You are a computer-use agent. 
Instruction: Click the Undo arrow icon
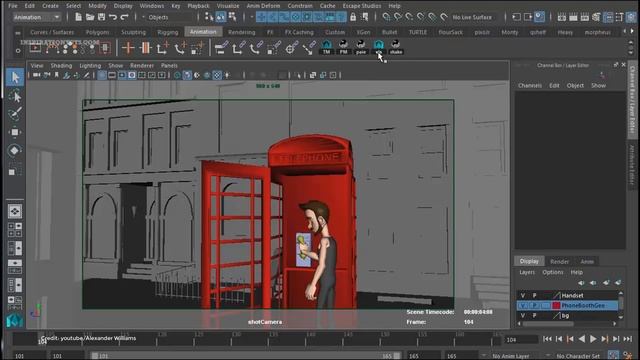coord(113,17)
